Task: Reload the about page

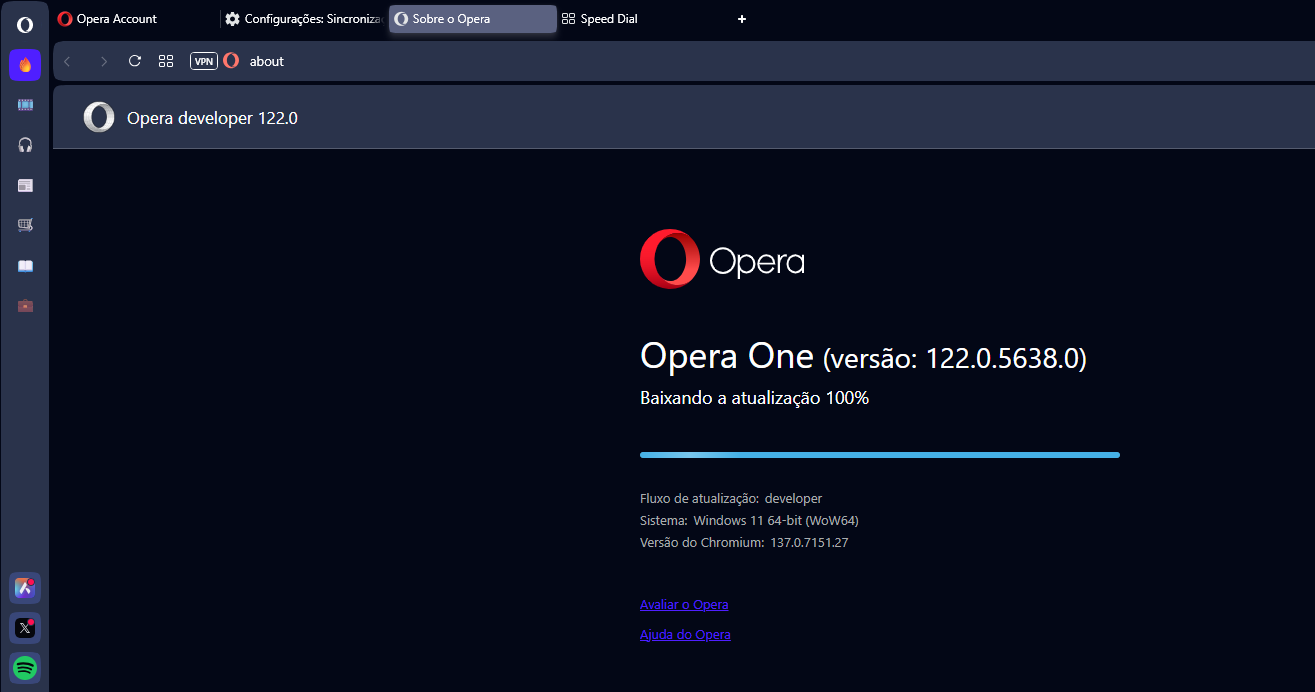Action: [135, 61]
